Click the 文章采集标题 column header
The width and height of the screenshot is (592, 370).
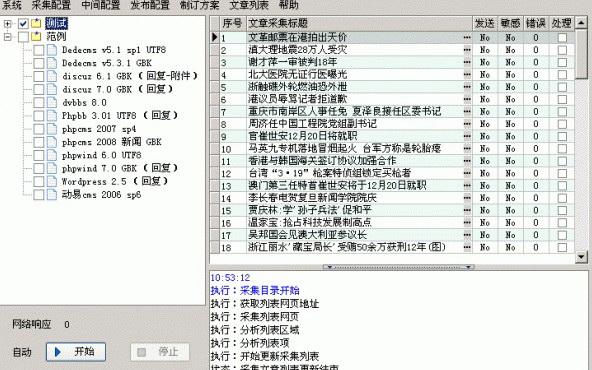click(359, 23)
